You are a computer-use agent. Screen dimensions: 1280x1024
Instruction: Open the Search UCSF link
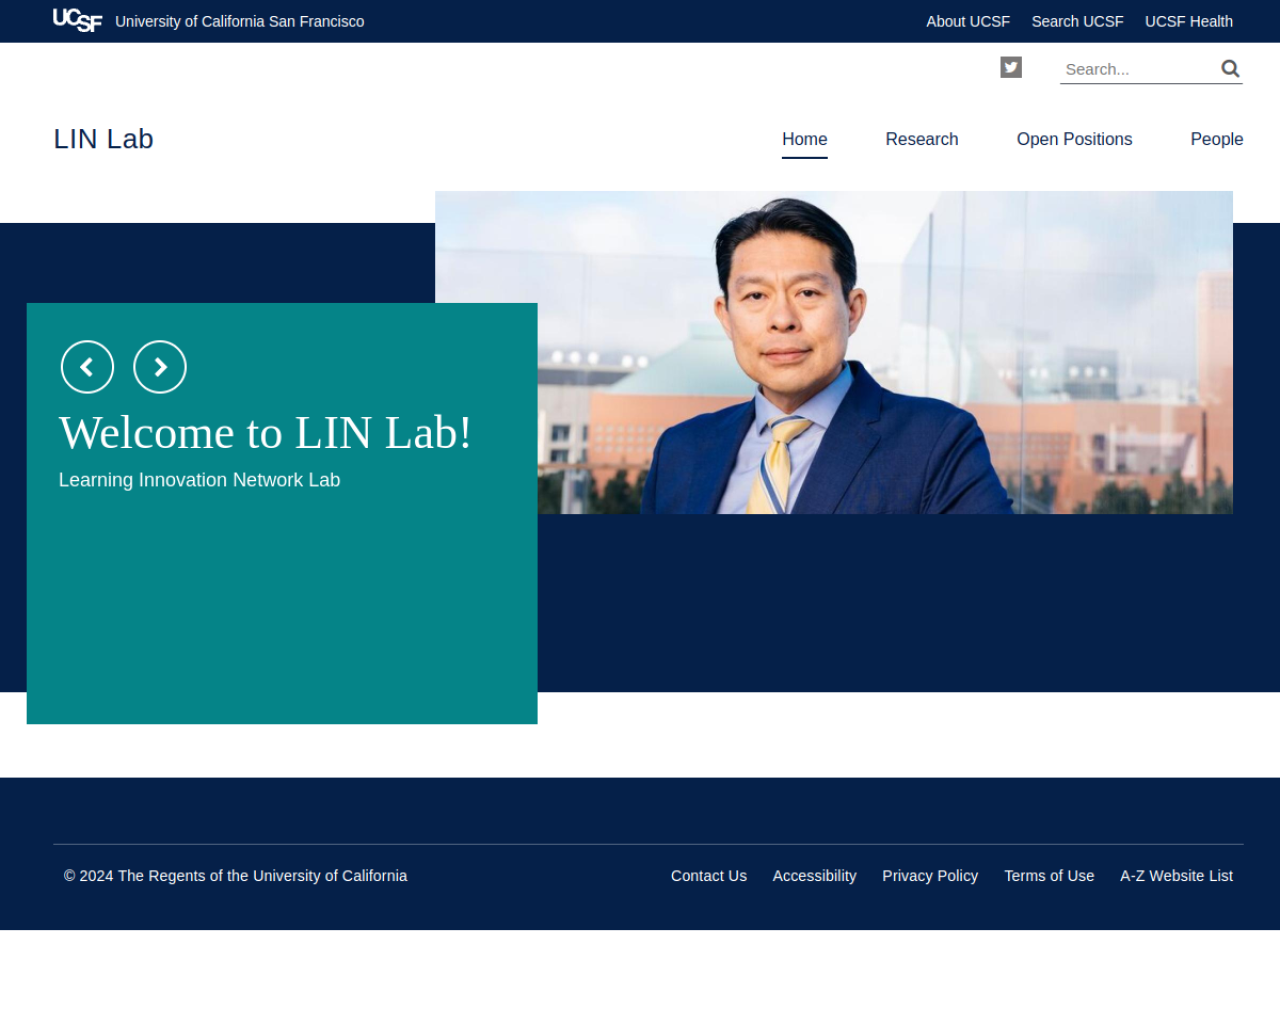[1077, 21]
